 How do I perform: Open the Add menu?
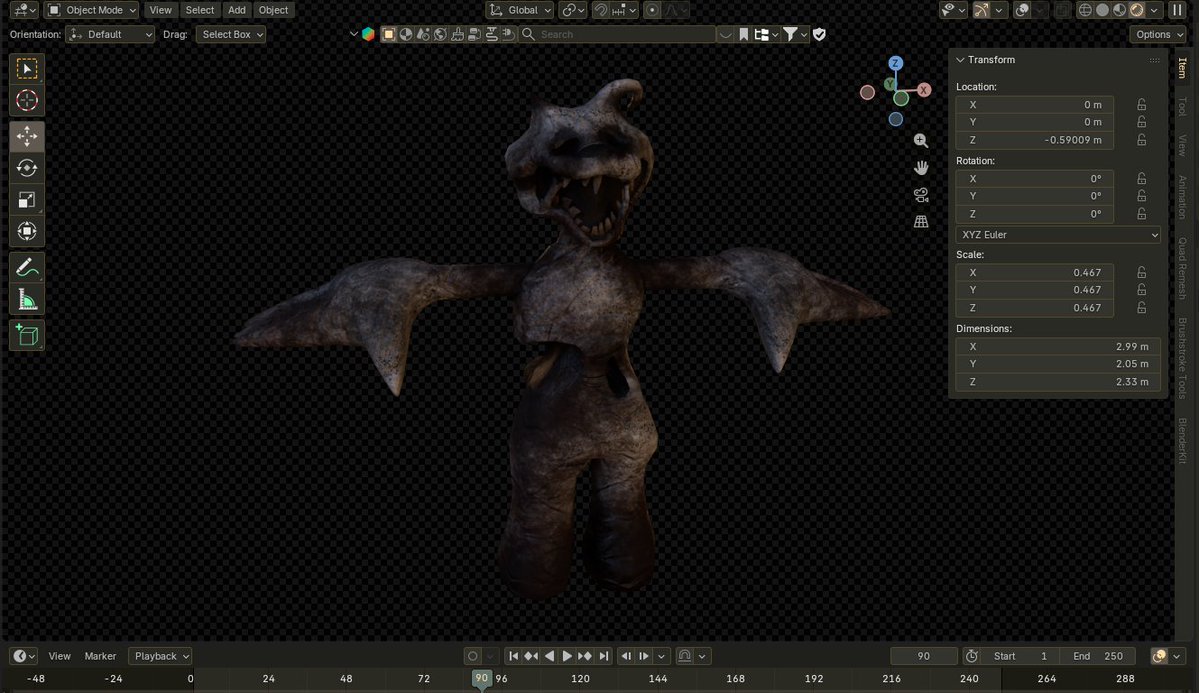pyautogui.click(x=237, y=10)
